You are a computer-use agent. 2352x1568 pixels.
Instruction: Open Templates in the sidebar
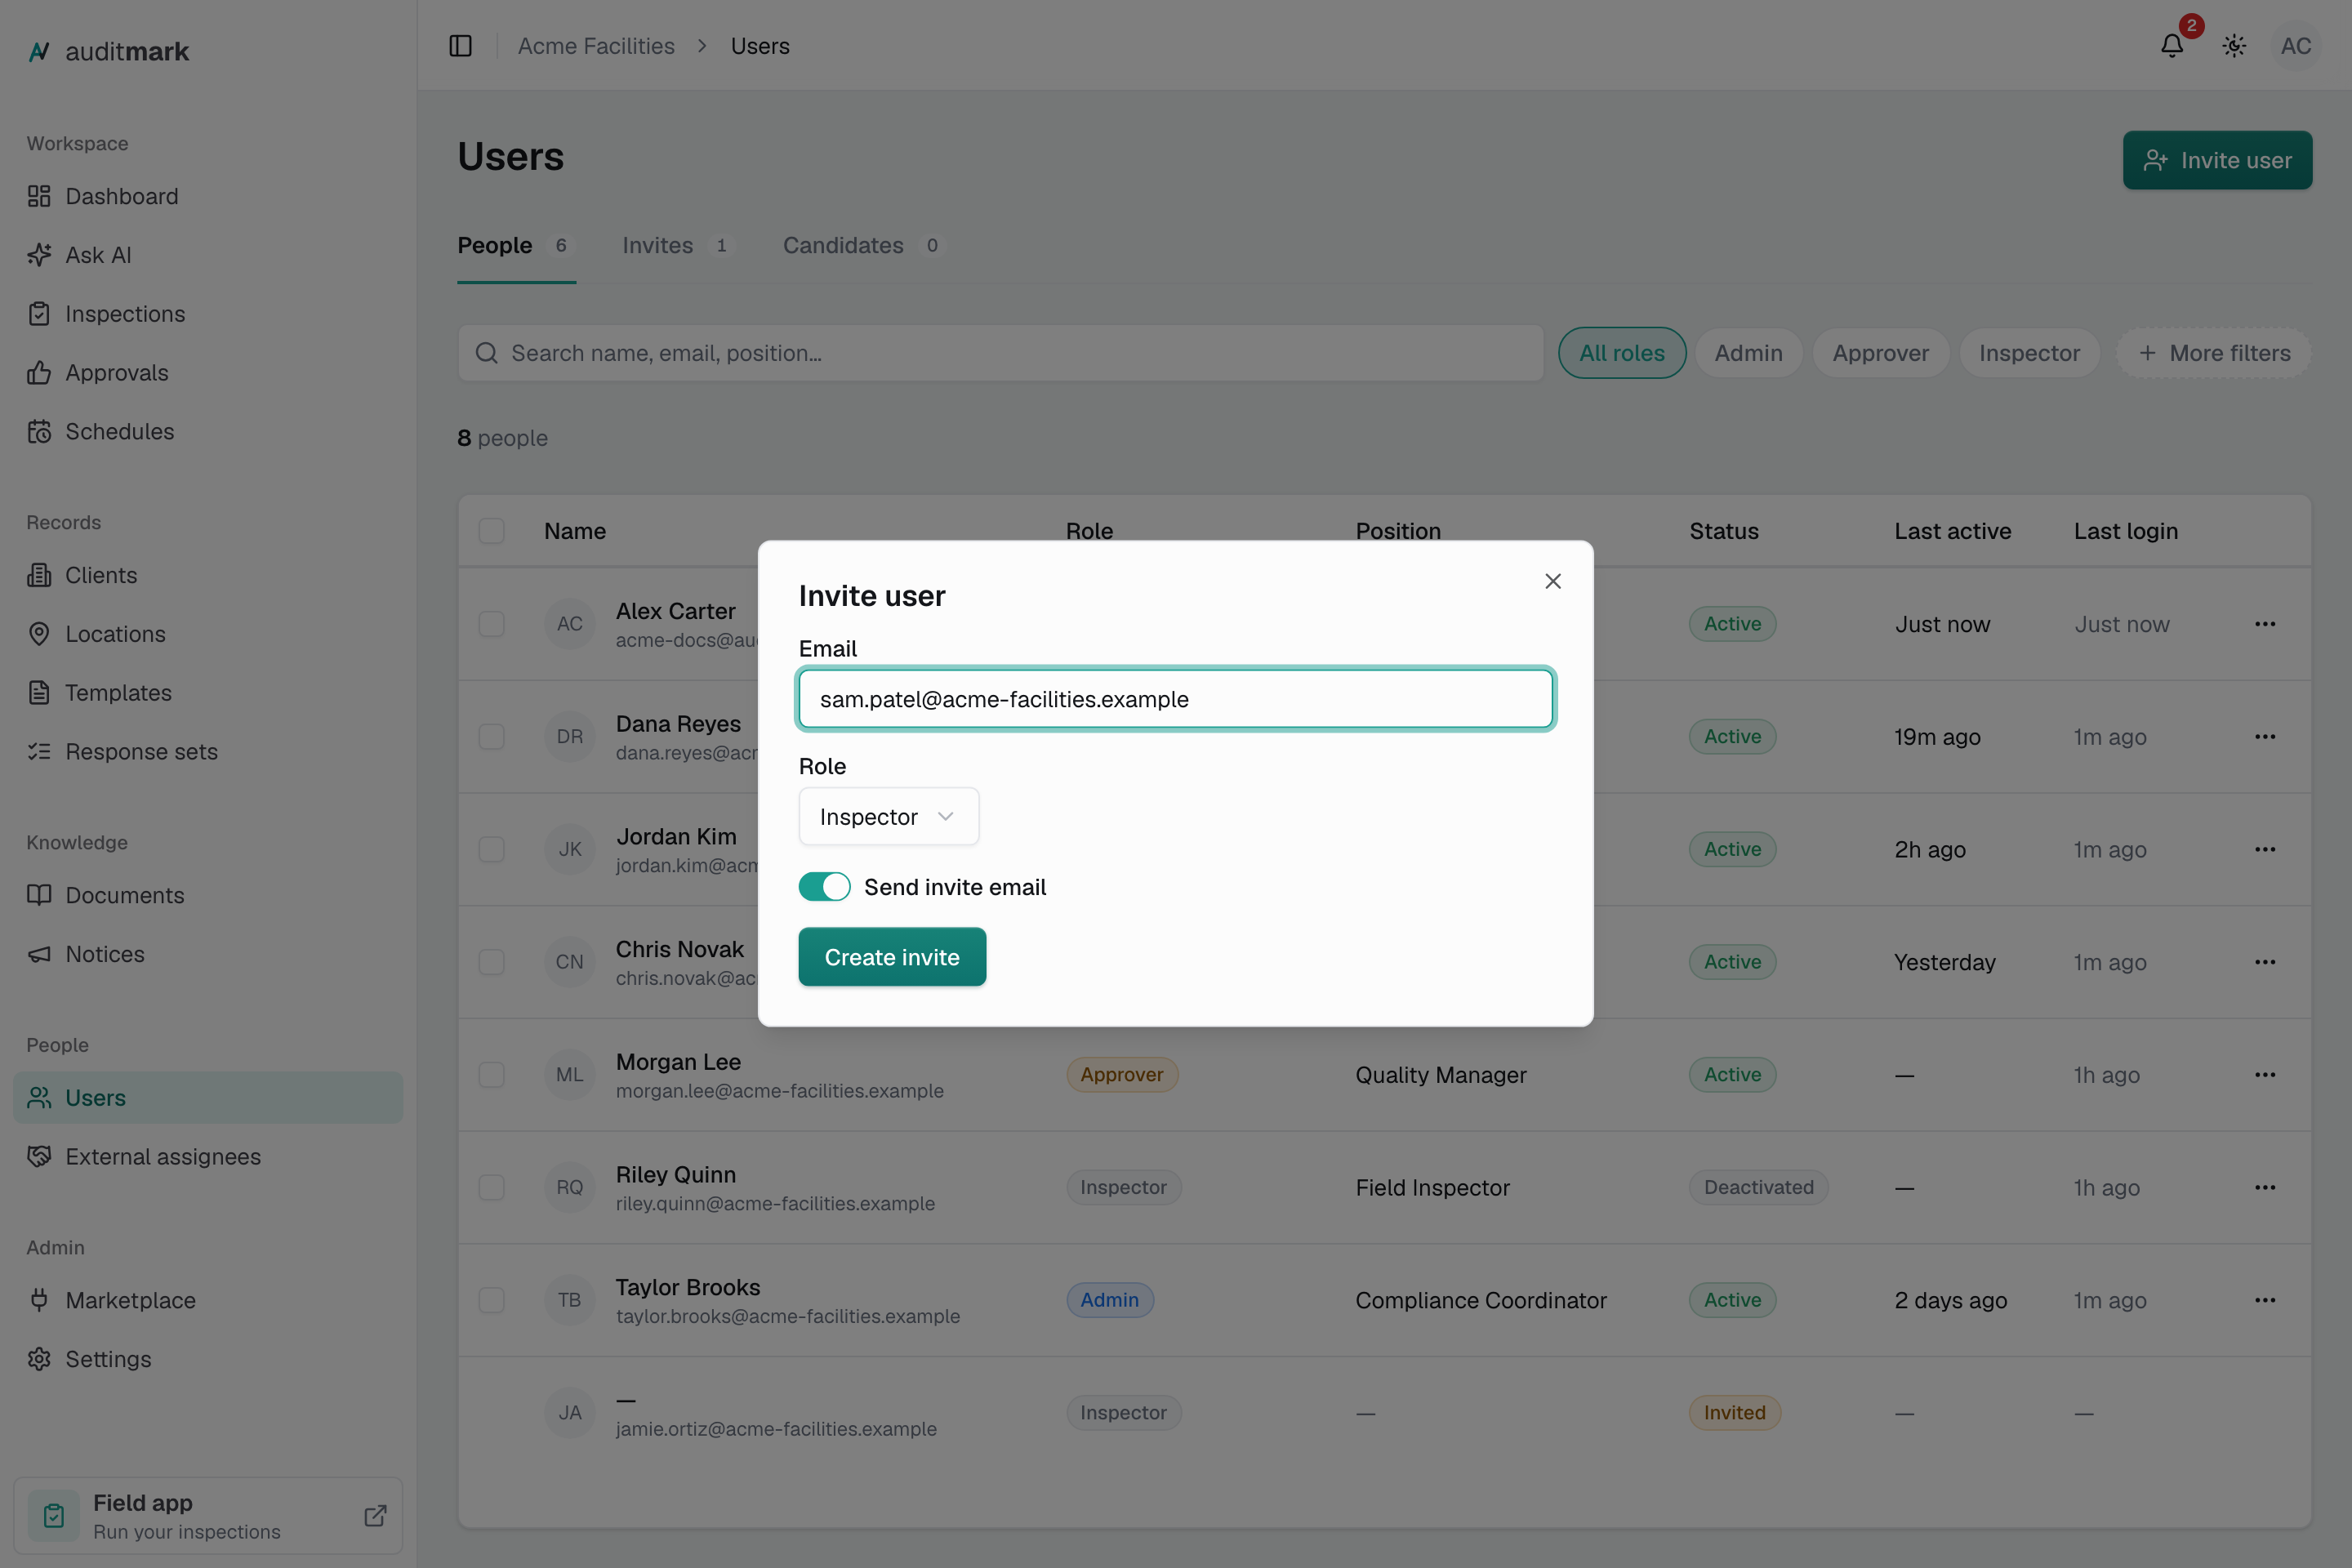(x=208, y=693)
